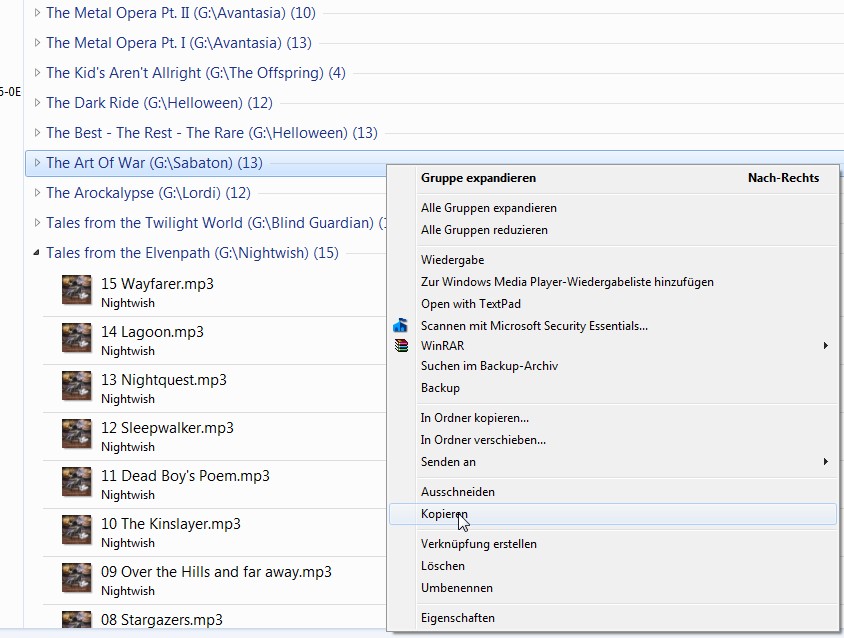Click album art of 09 Over the Hills
Image resolution: width=844 pixels, height=638 pixels.
(76, 577)
